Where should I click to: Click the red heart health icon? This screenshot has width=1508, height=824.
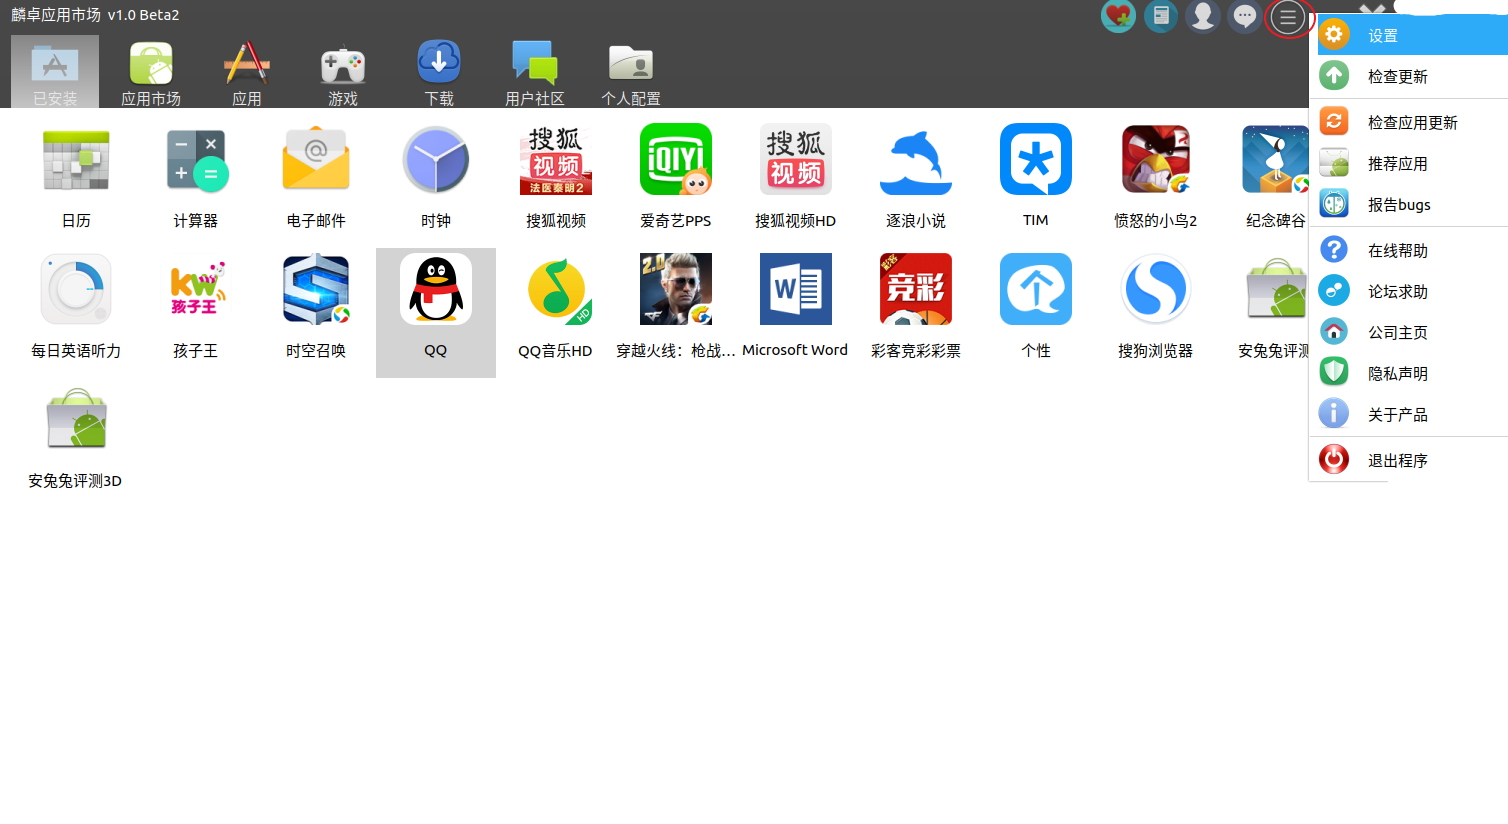(x=1118, y=16)
